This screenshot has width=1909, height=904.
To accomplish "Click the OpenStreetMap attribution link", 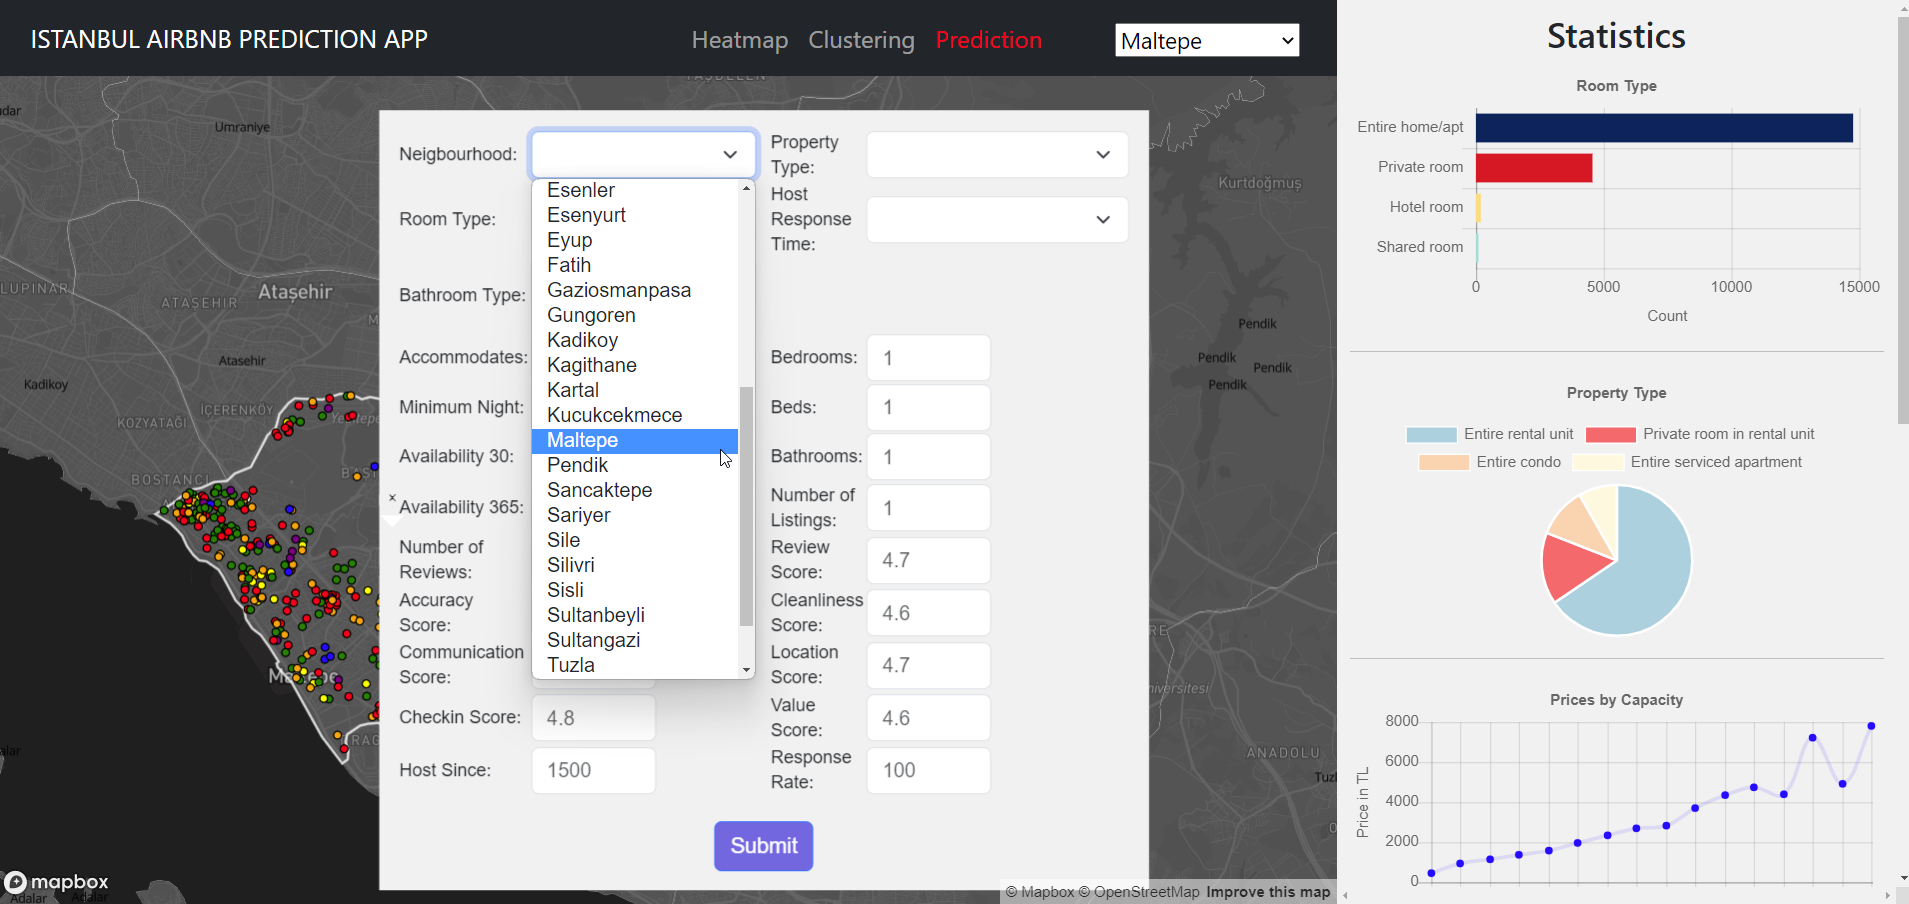I will tap(1143, 891).
